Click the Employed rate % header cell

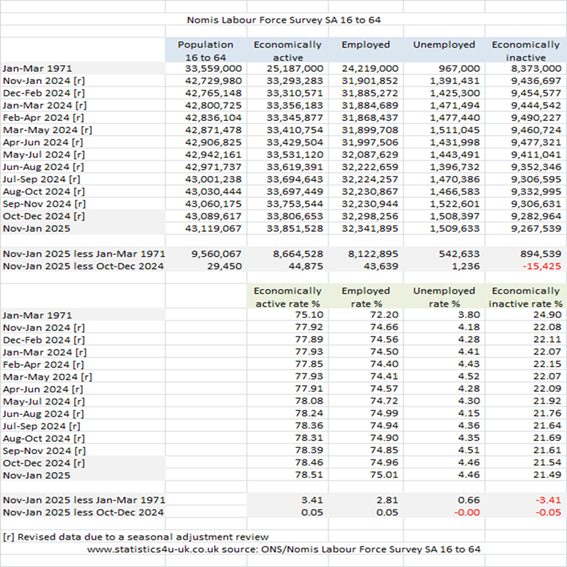(x=366, y=297)
